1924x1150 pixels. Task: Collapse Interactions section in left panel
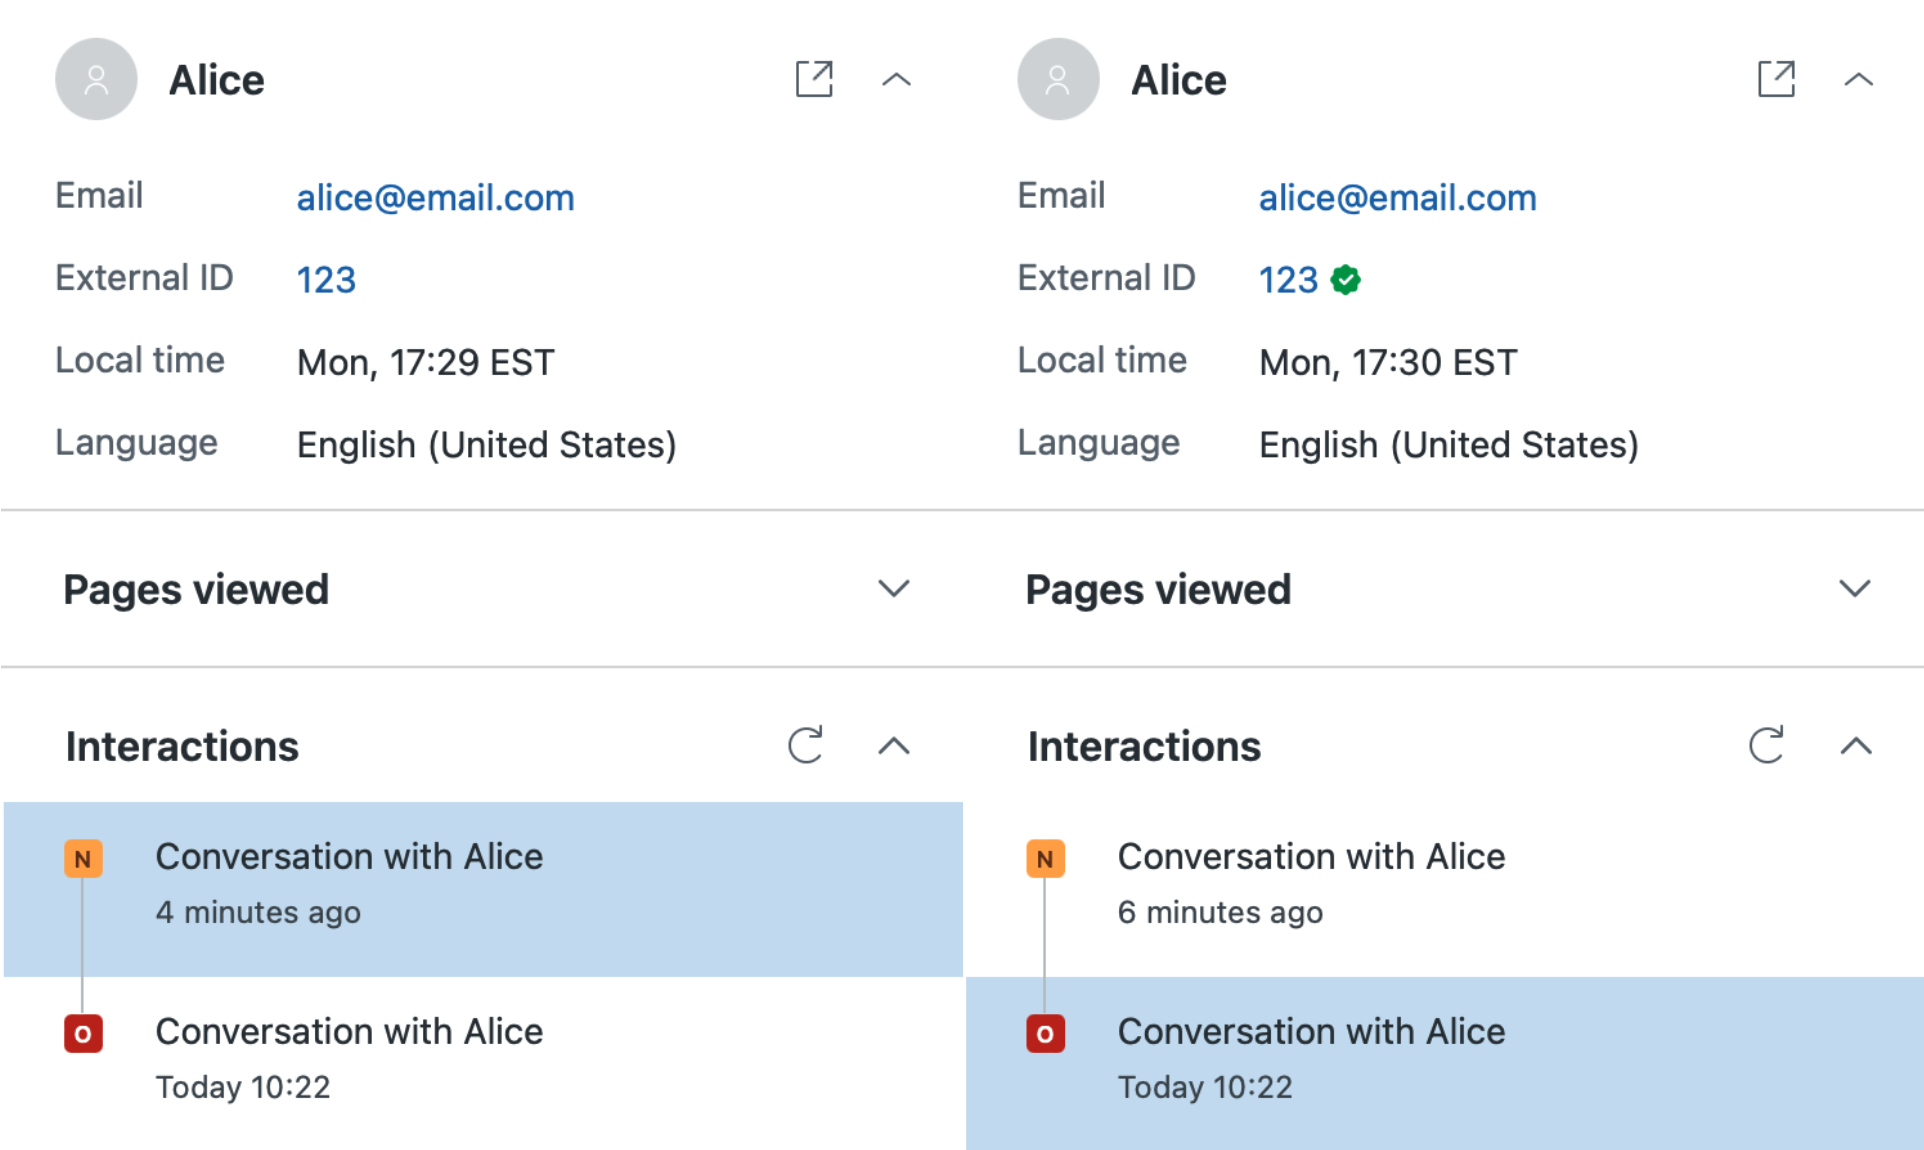point(894,745)
